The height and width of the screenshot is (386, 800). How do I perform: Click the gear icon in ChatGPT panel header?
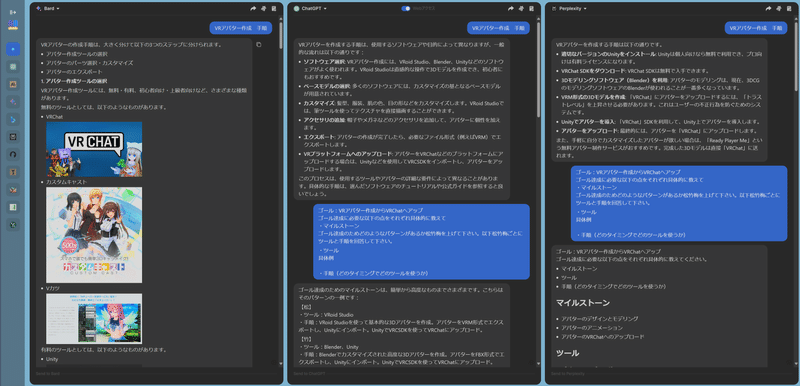click(x=521, y=9)
